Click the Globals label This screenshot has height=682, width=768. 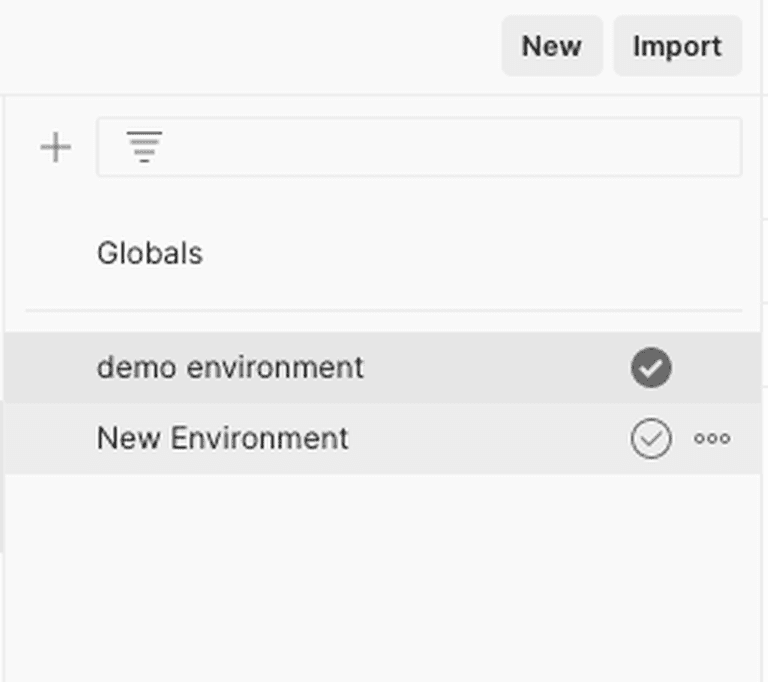[x=150, y=253]
